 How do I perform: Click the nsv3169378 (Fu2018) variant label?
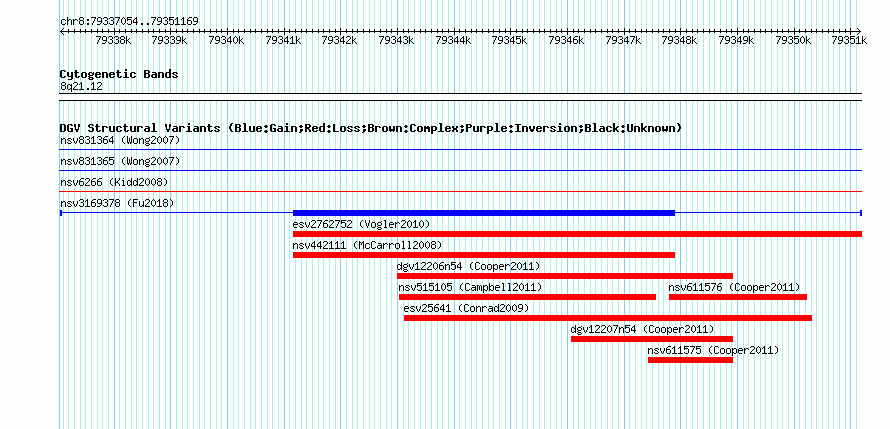pyautogui.click(x=117, y=203)
